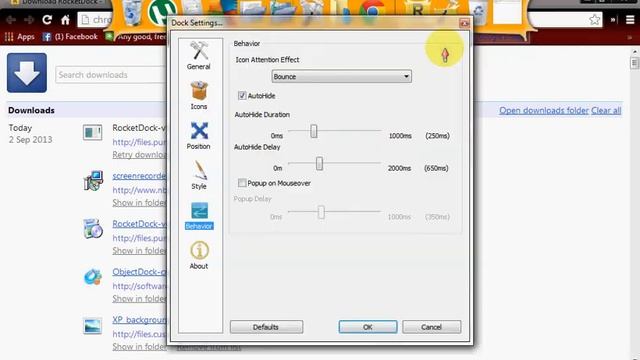Open the Chrome hamburger menu

pos(630,19)
